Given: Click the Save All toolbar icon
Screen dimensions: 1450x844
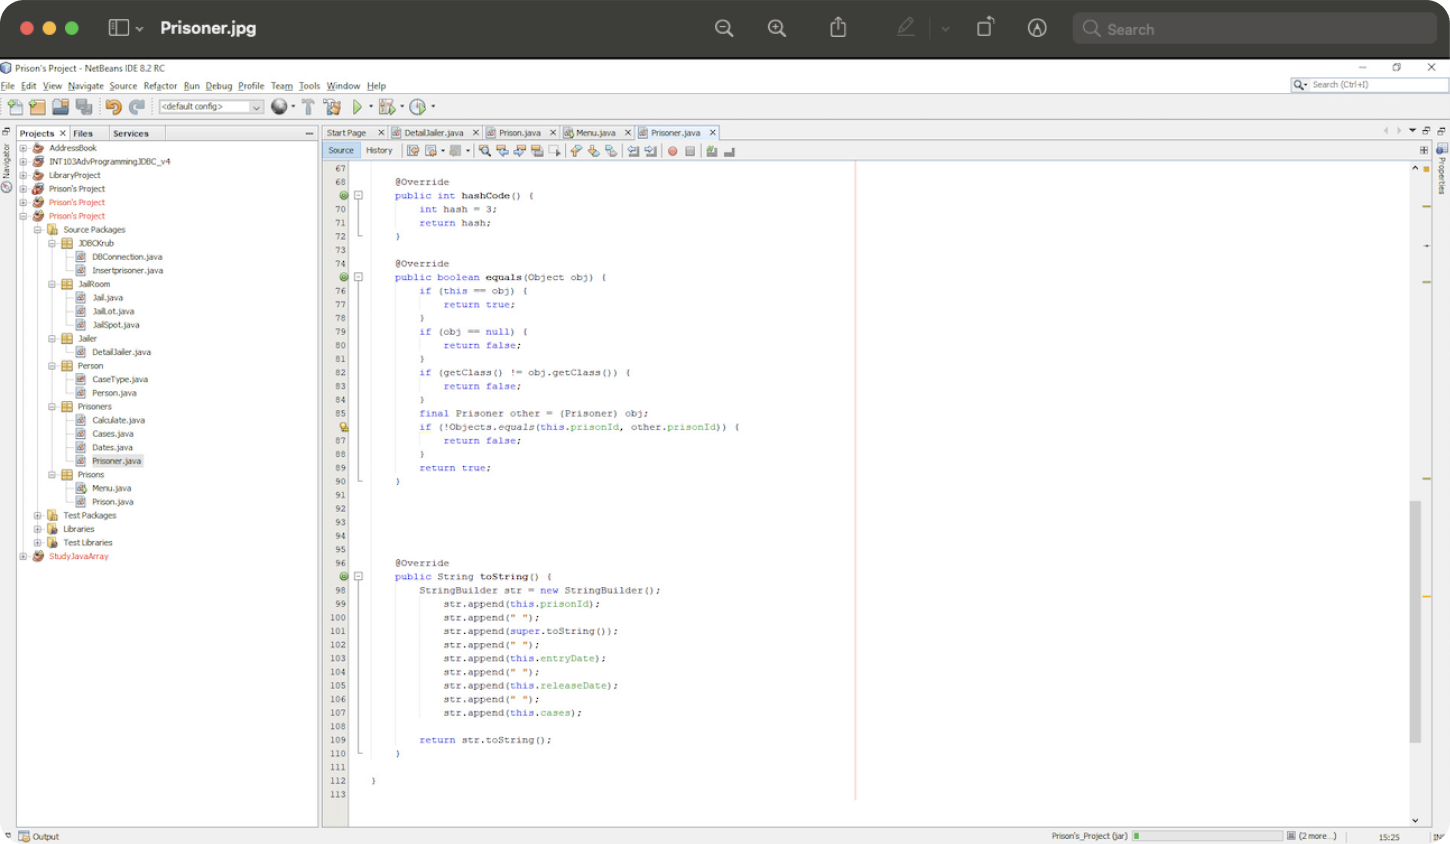Looking at the screenshot, I should pyautogui.click(x=84, y=107).
